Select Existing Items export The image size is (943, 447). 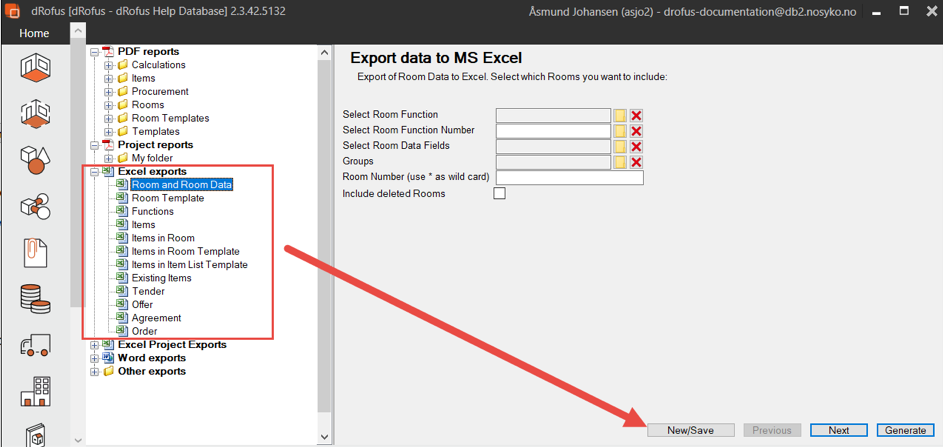click(x=161, y=278)
